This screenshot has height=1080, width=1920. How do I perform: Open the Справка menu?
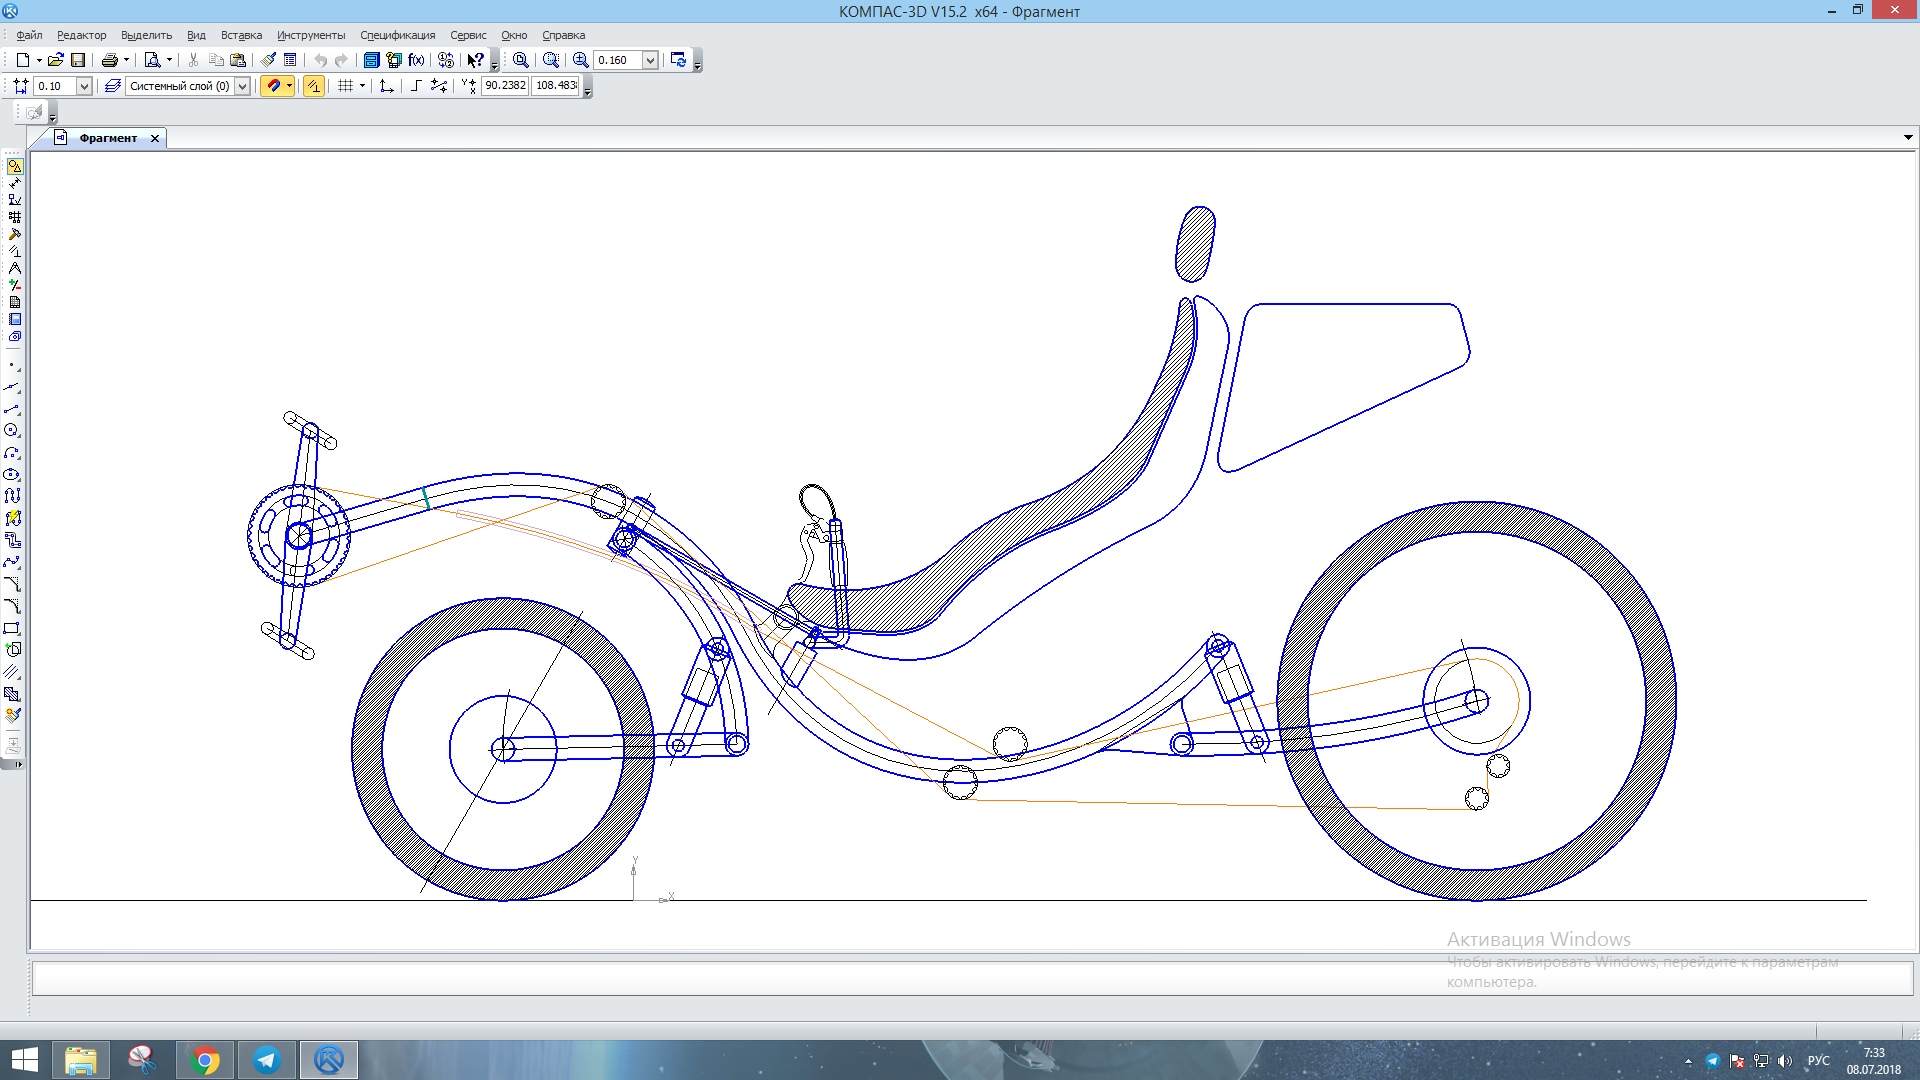point(563,35)
